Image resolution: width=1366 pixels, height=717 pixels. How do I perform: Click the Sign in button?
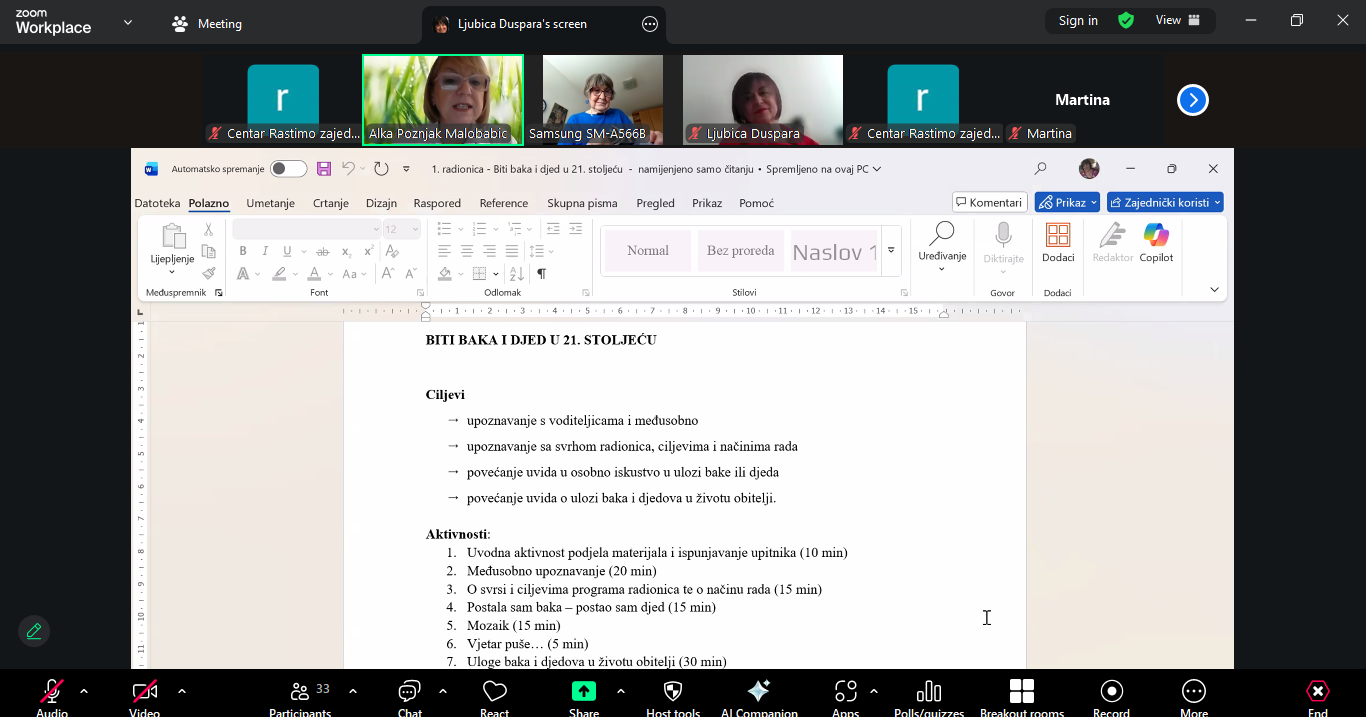pos(1078,20)
